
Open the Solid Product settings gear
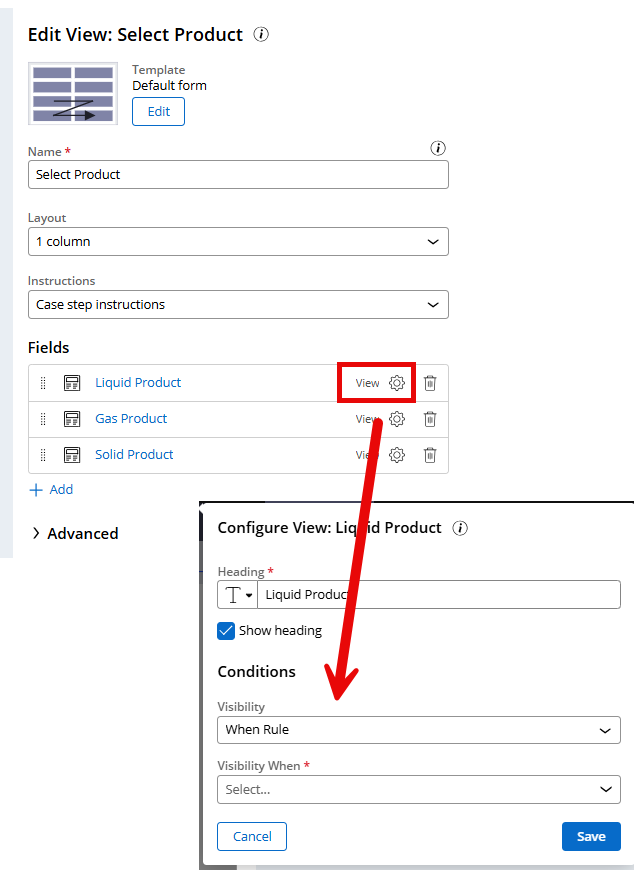coord(397,454)
